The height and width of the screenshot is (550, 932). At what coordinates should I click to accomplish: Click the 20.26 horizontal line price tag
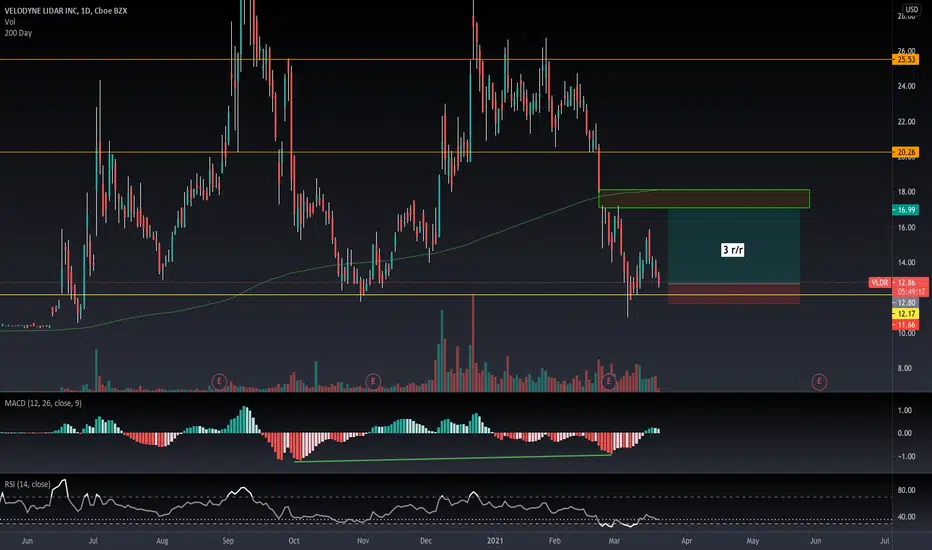point(906,152)
